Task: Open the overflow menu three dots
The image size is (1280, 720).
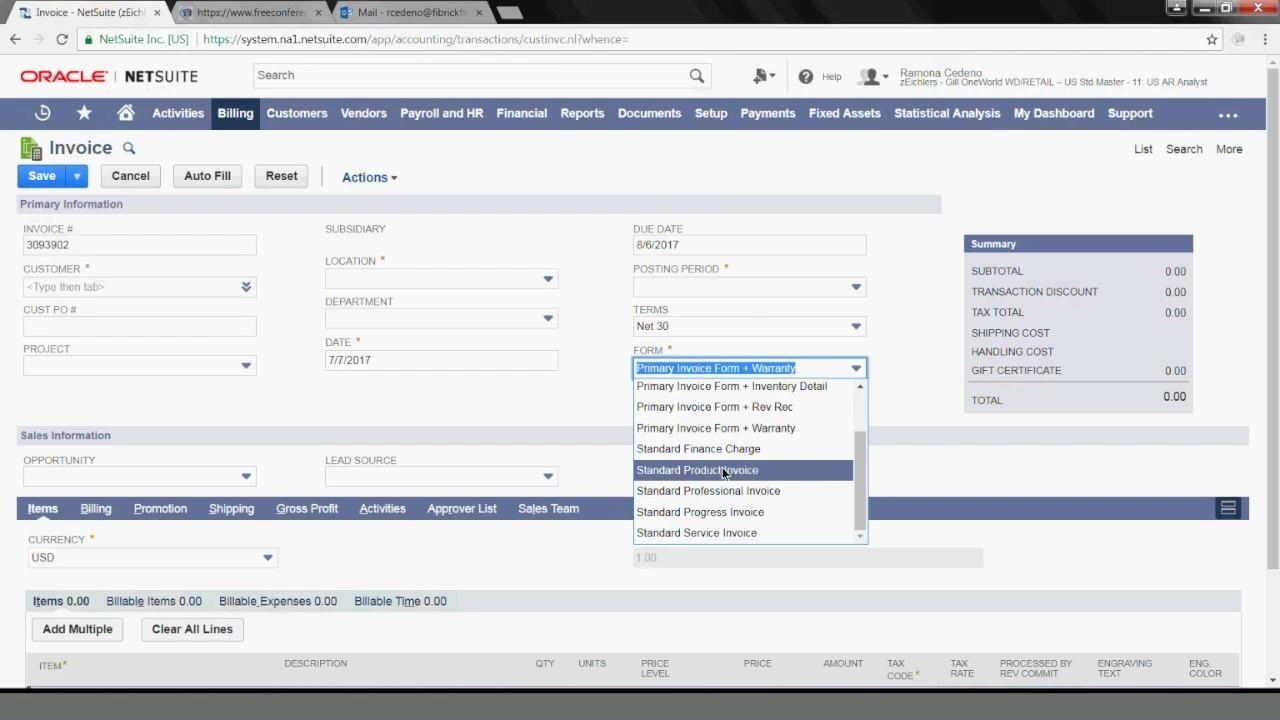Action: tap(1228, 114)
